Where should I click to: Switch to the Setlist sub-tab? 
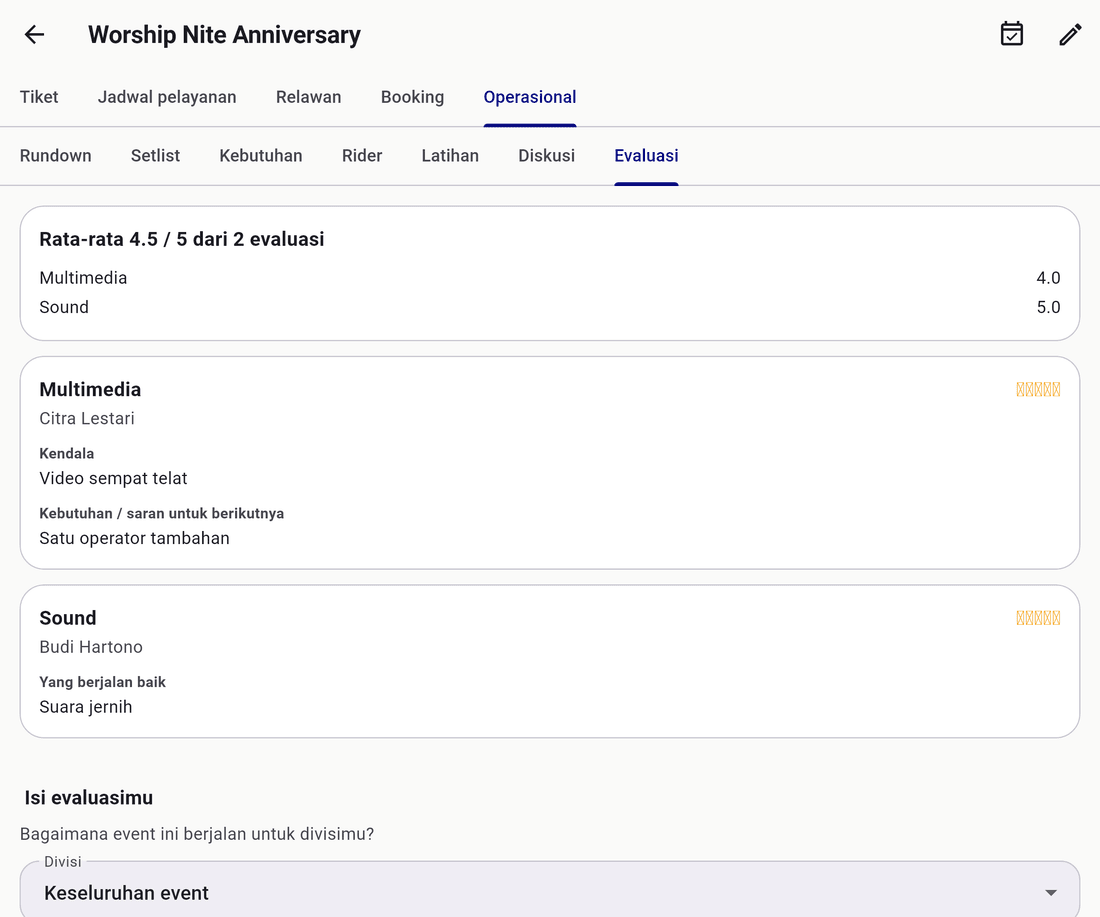tap(155, 156)
